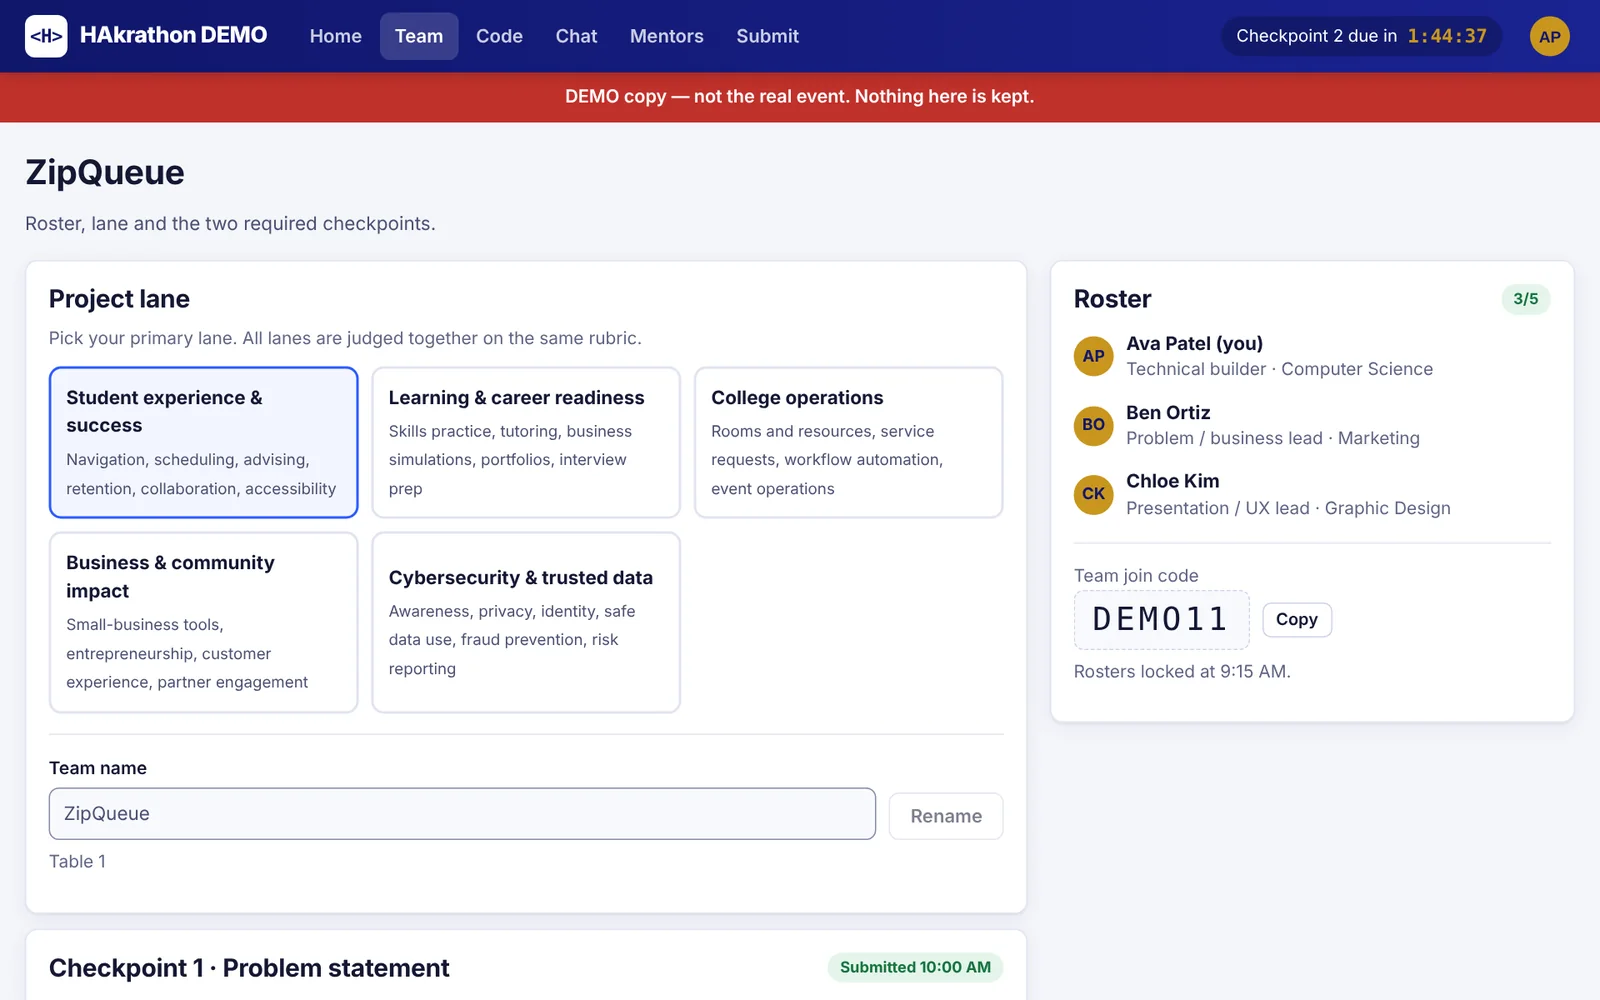
Task: Open the Code tab
Action: (x=499, y=36)
